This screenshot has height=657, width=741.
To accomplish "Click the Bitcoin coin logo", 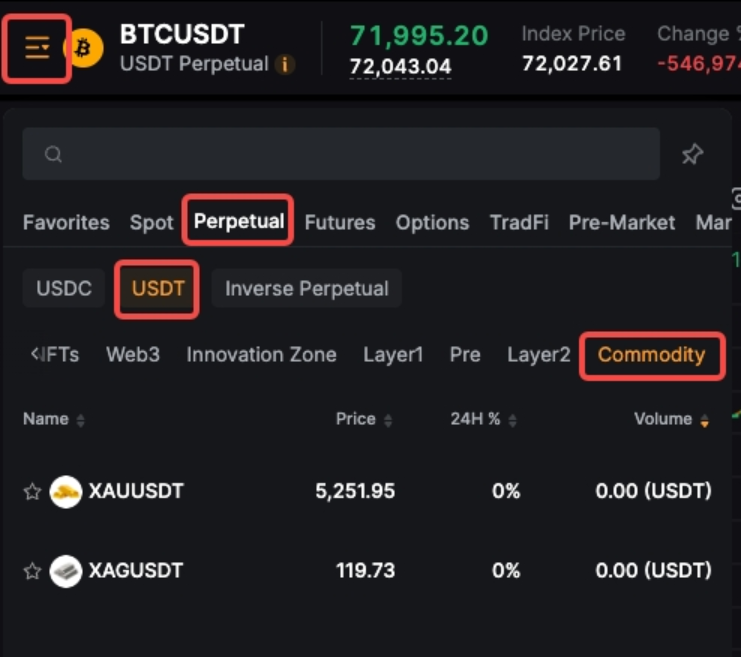I will coord(85,47).
